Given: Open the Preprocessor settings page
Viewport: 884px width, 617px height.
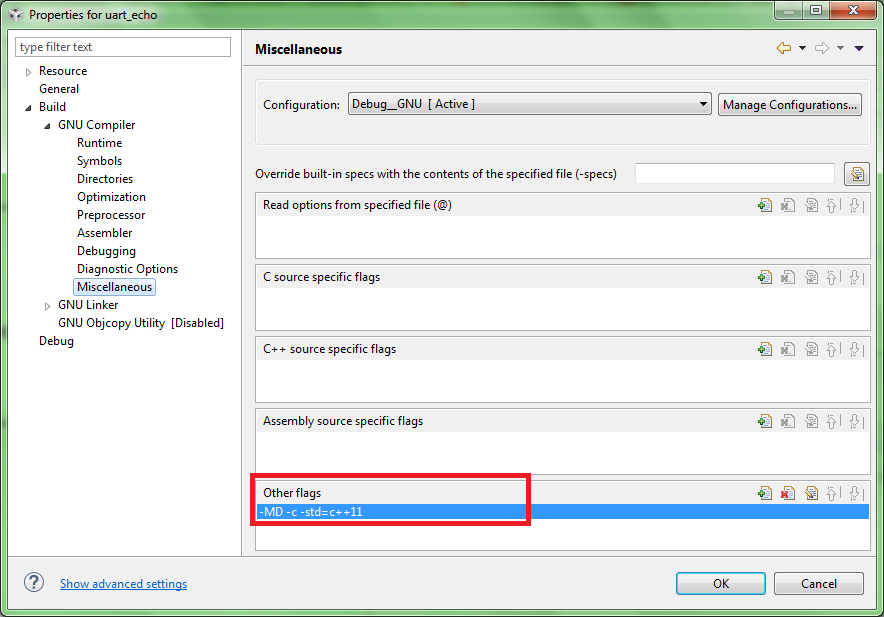Looking at the screenshot, I should point(111,215).
